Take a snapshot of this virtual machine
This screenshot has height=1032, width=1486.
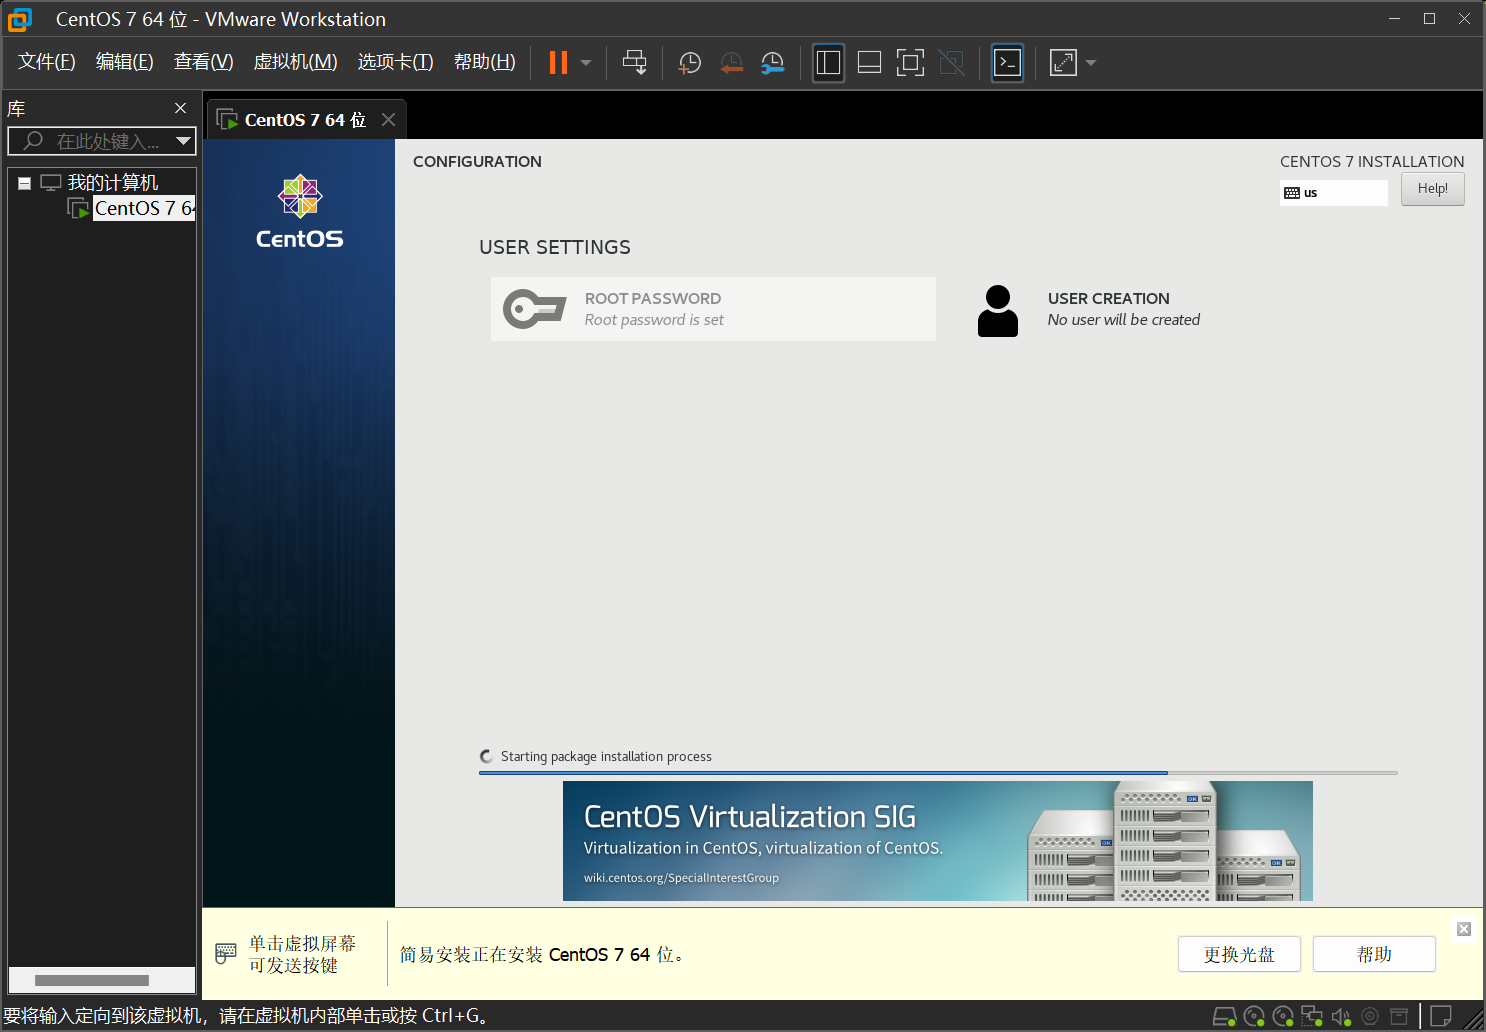(689, 63)
